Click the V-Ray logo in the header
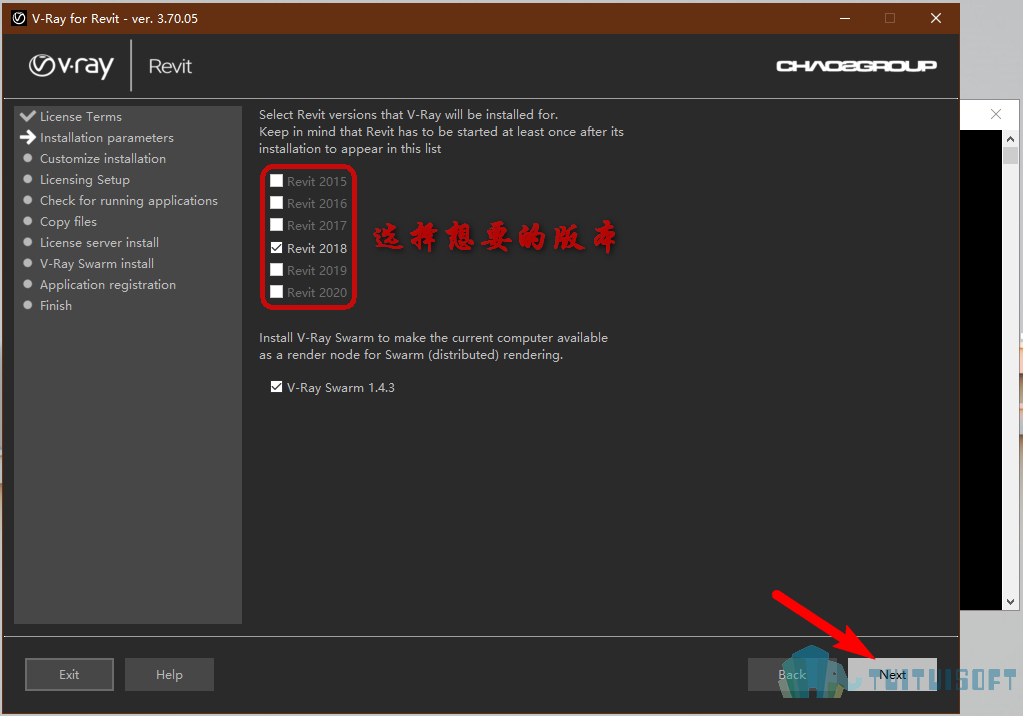The image size is (1023, 716). pos(71,66)
